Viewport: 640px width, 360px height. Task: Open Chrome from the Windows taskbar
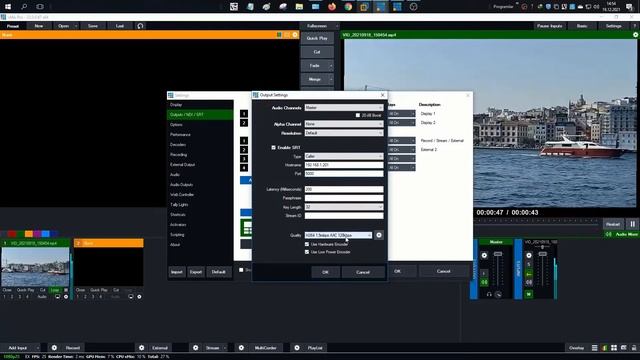(x=348, y=7)
